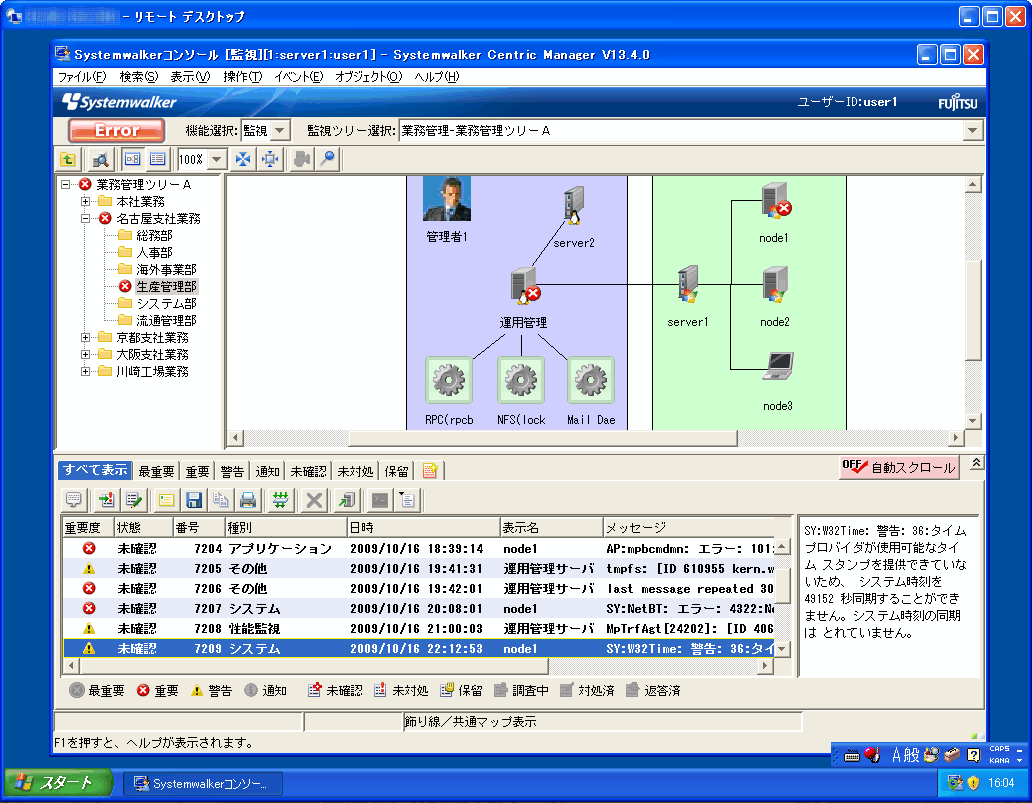Open the 機能選択 dropdown showing 監視

point(280,131)
